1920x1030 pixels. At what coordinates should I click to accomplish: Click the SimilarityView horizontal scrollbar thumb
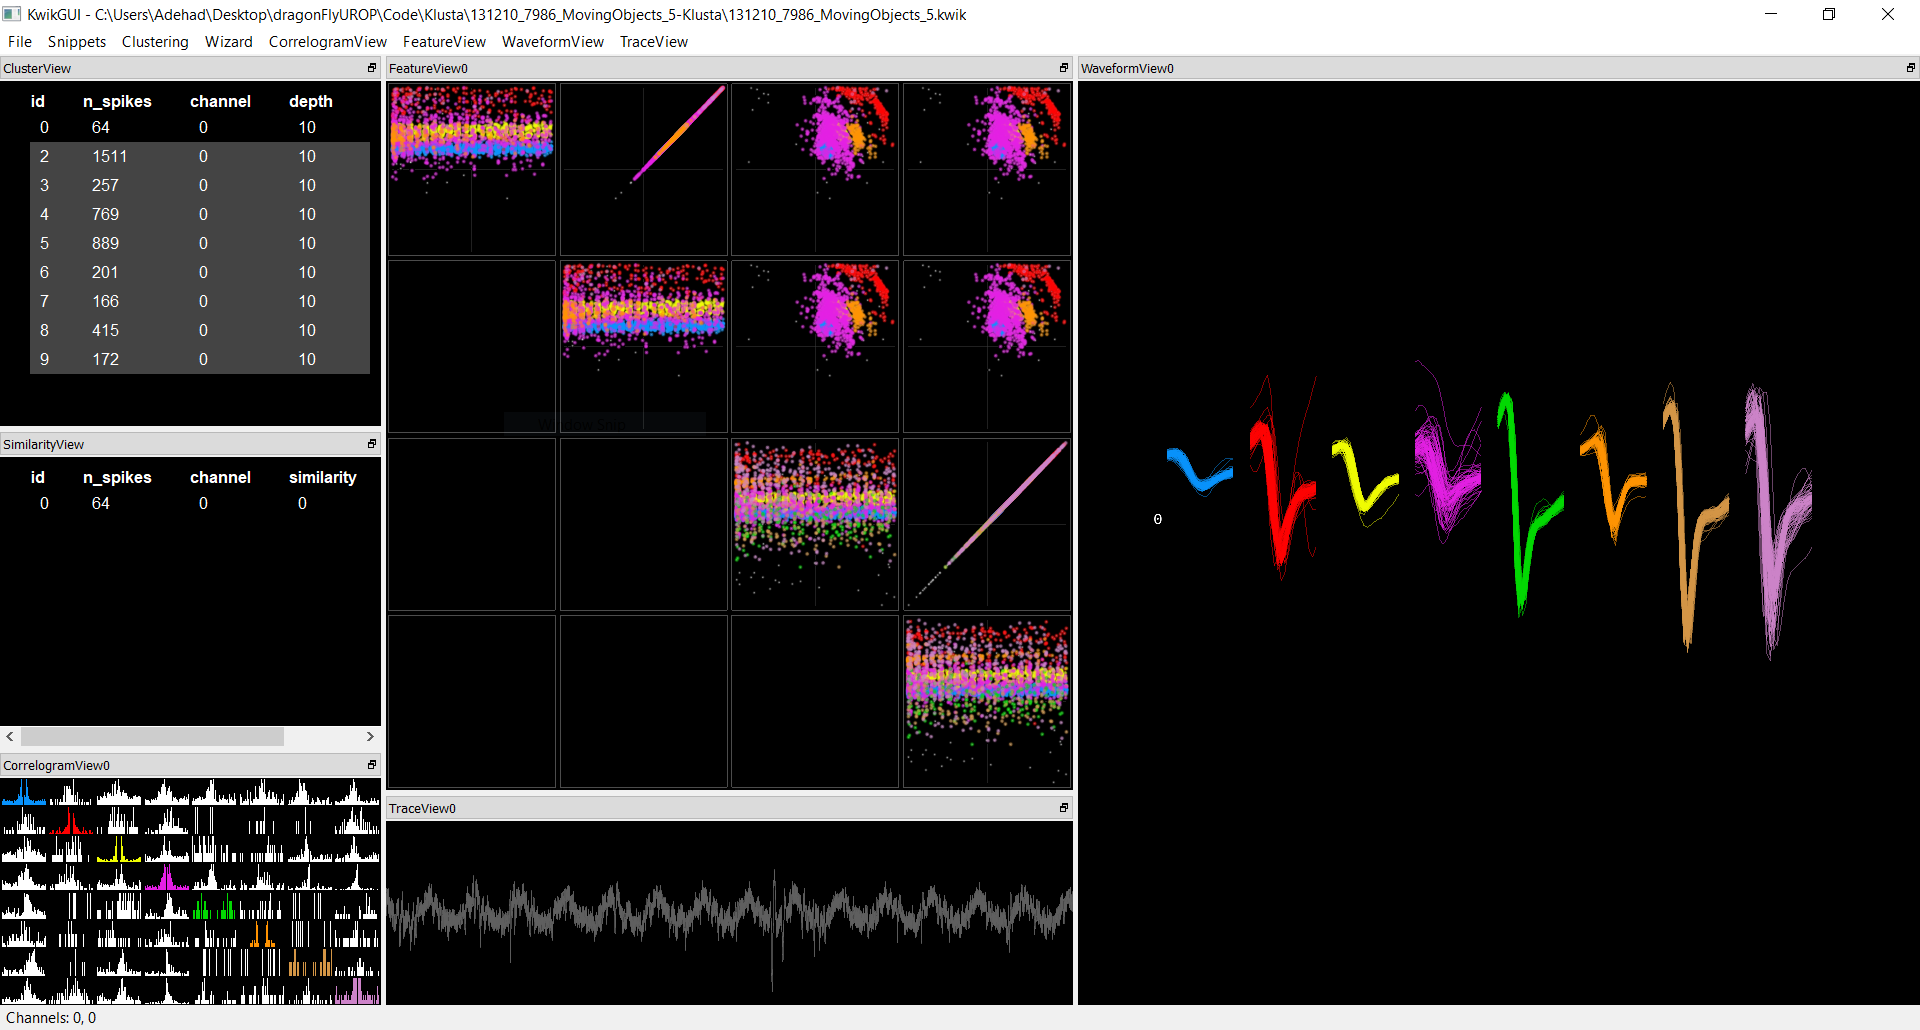point(152,736)
